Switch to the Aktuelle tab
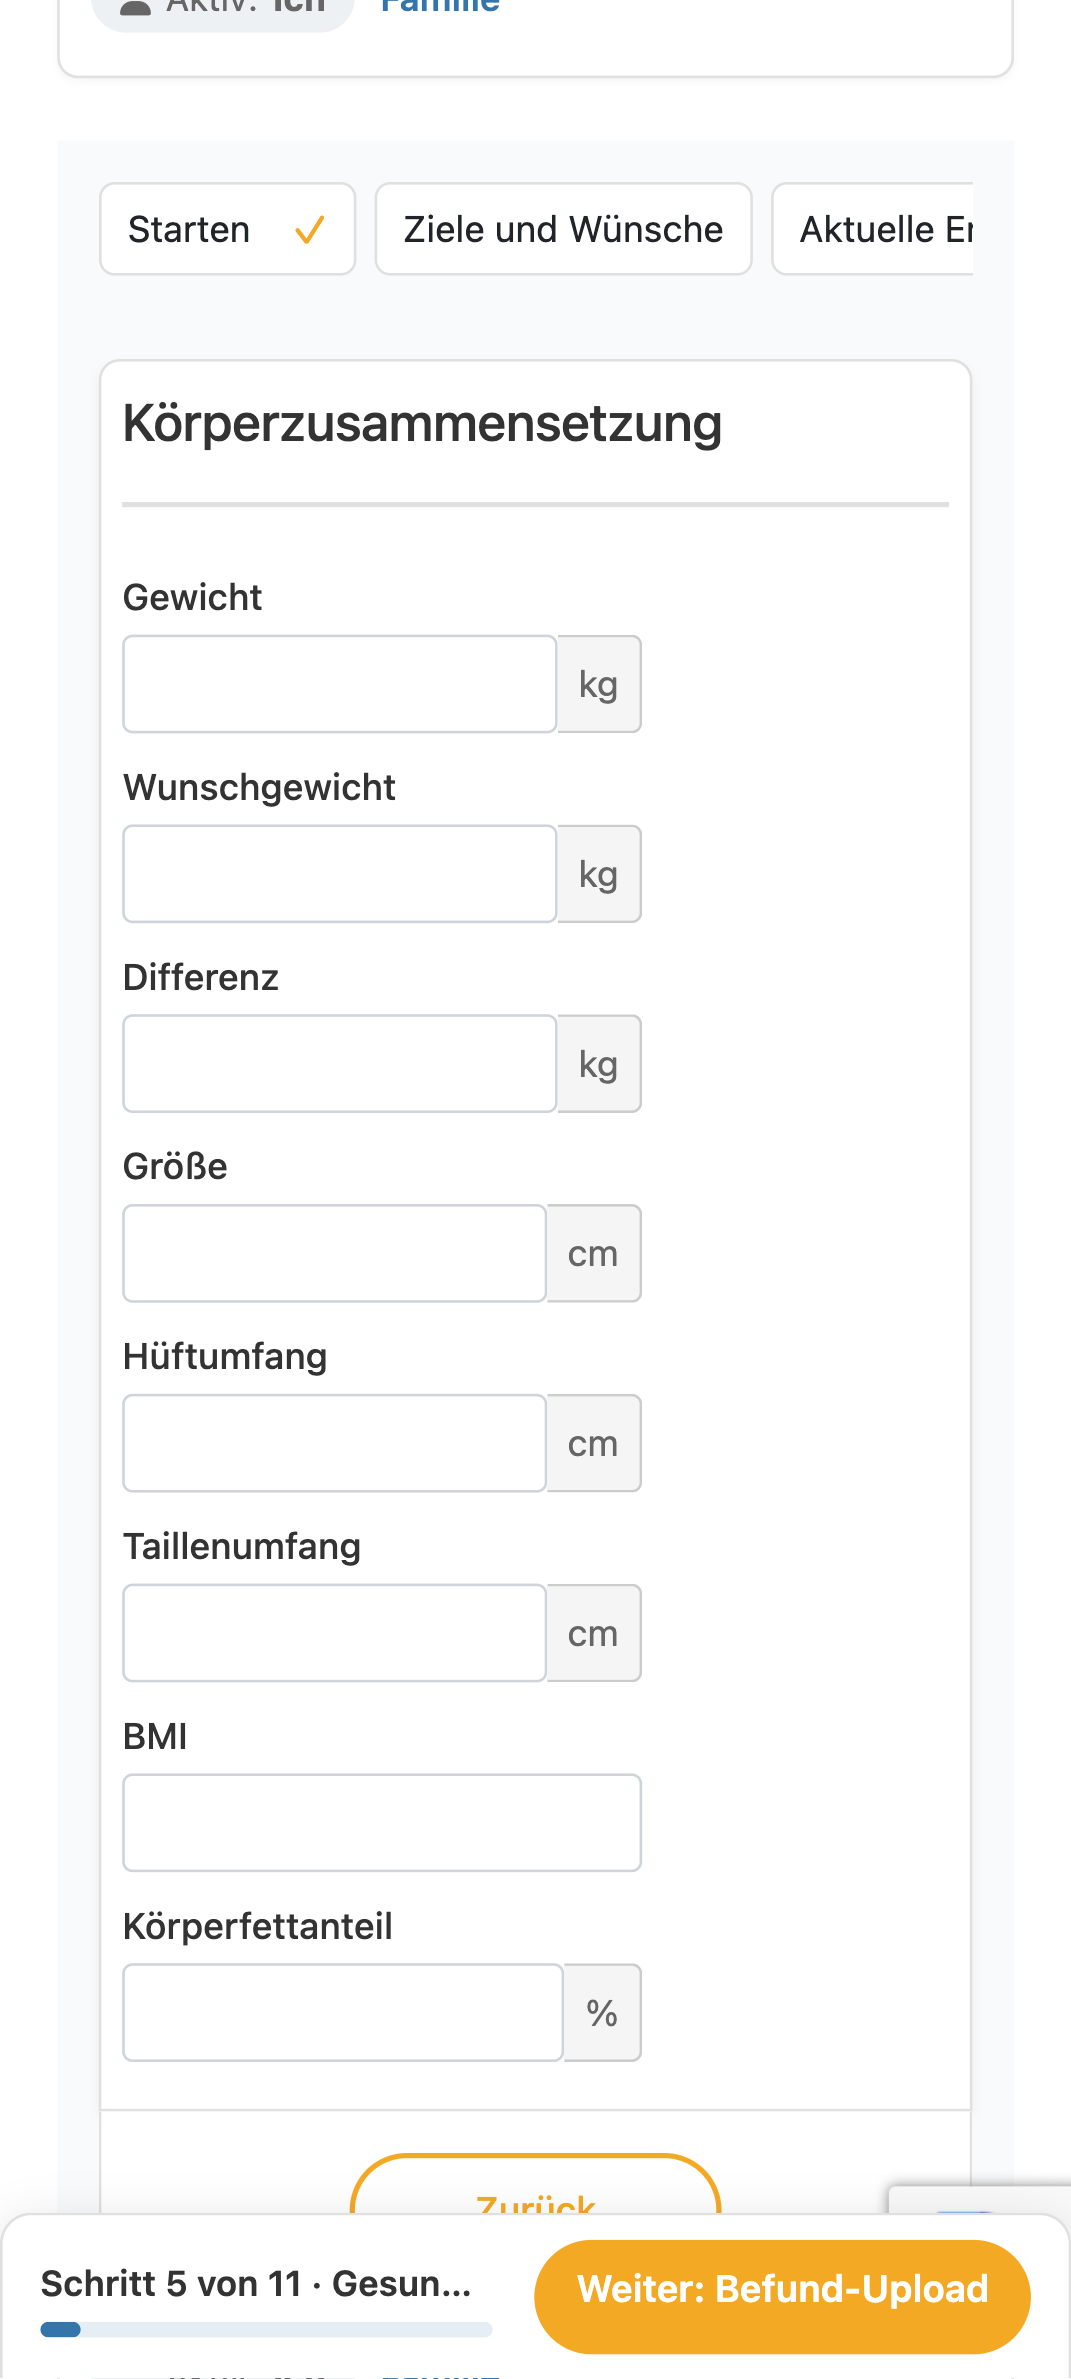 pyautogui.click(x=873, y=229)
